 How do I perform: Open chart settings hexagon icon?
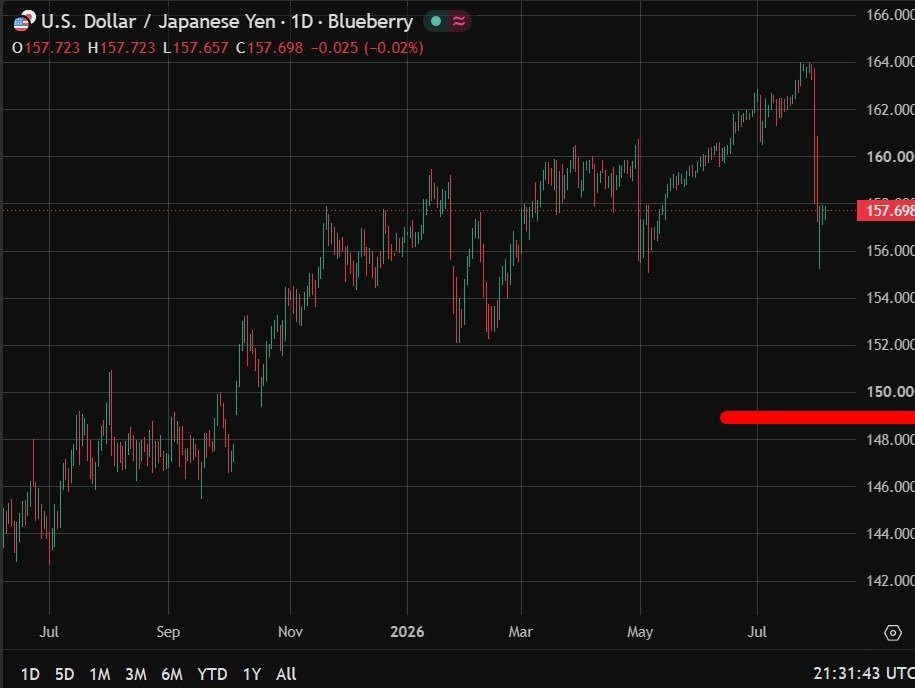[x=893, y=633]
